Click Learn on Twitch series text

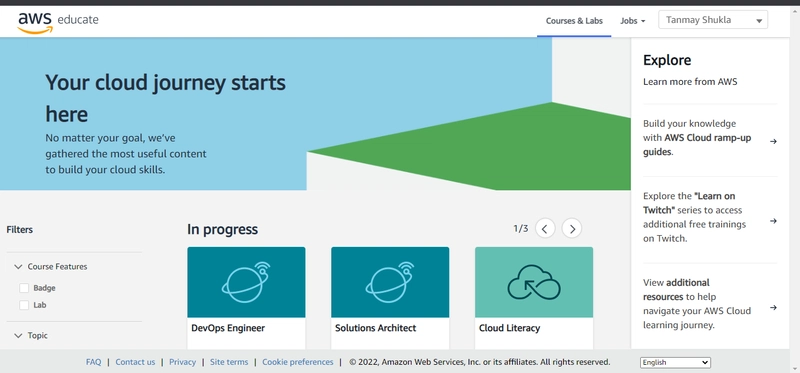tap(689, 203)
